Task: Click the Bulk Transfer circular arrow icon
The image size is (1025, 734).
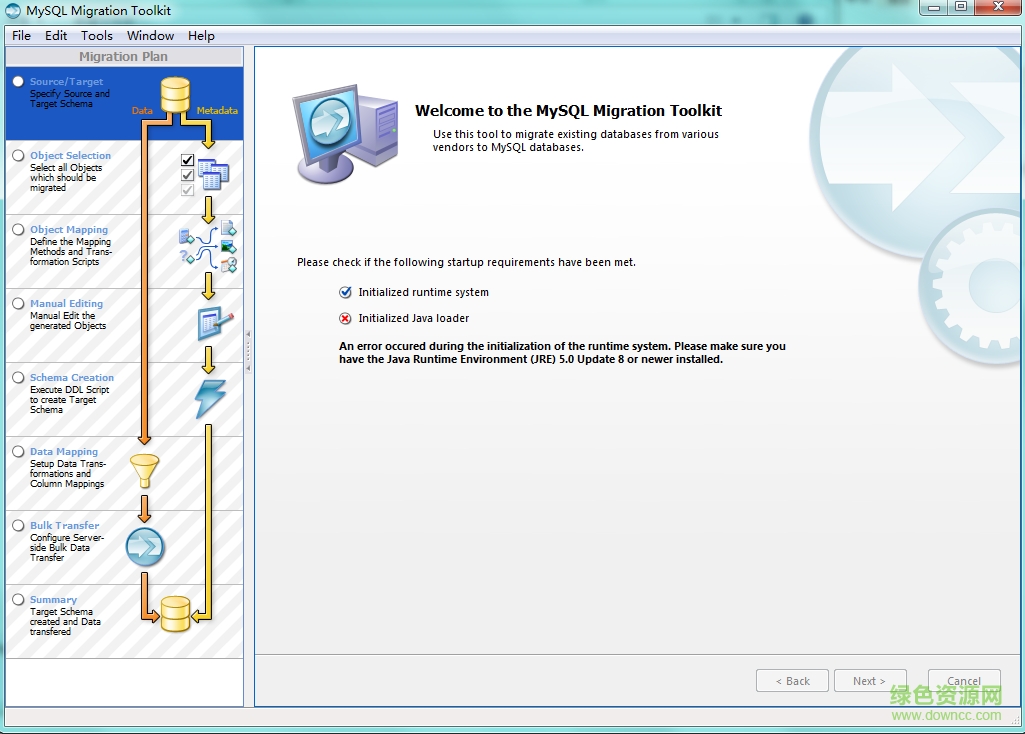Action: pyautogui.click(x=145, y=546)
